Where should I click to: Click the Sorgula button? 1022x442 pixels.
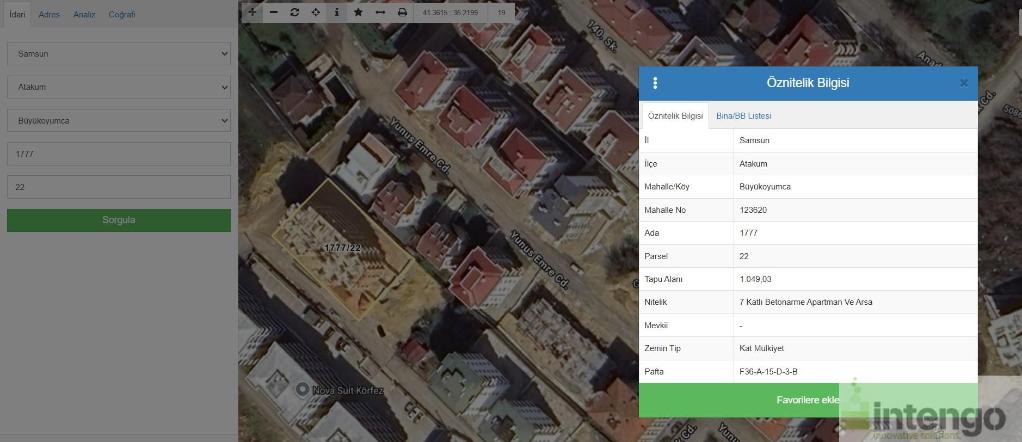point(119,220)
